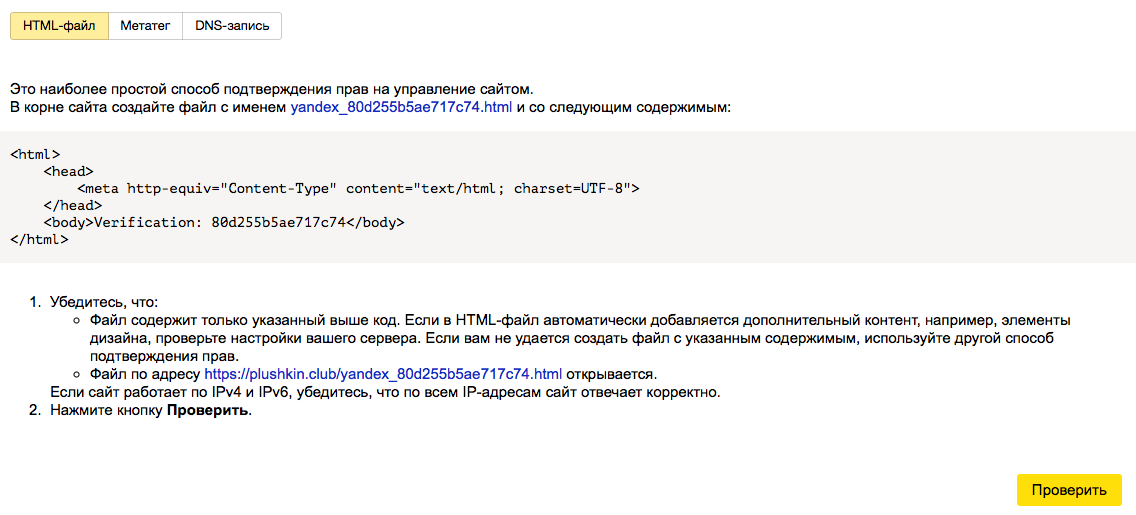Click the sentence about IPv4 and IPv6
Screen dimensions: 1136x515
coord(385,393)
